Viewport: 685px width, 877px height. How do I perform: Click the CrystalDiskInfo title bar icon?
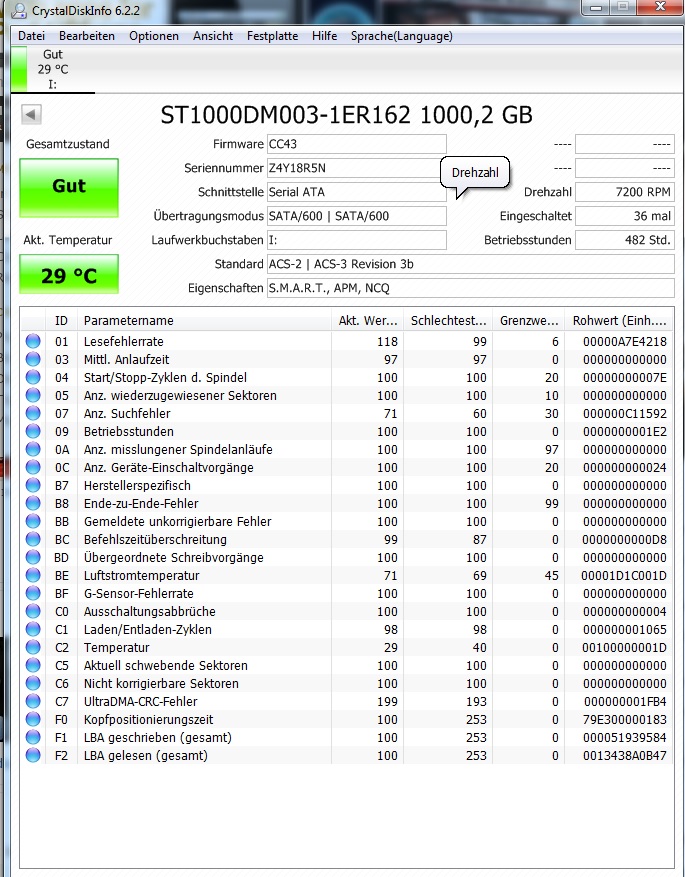point(20,10)
